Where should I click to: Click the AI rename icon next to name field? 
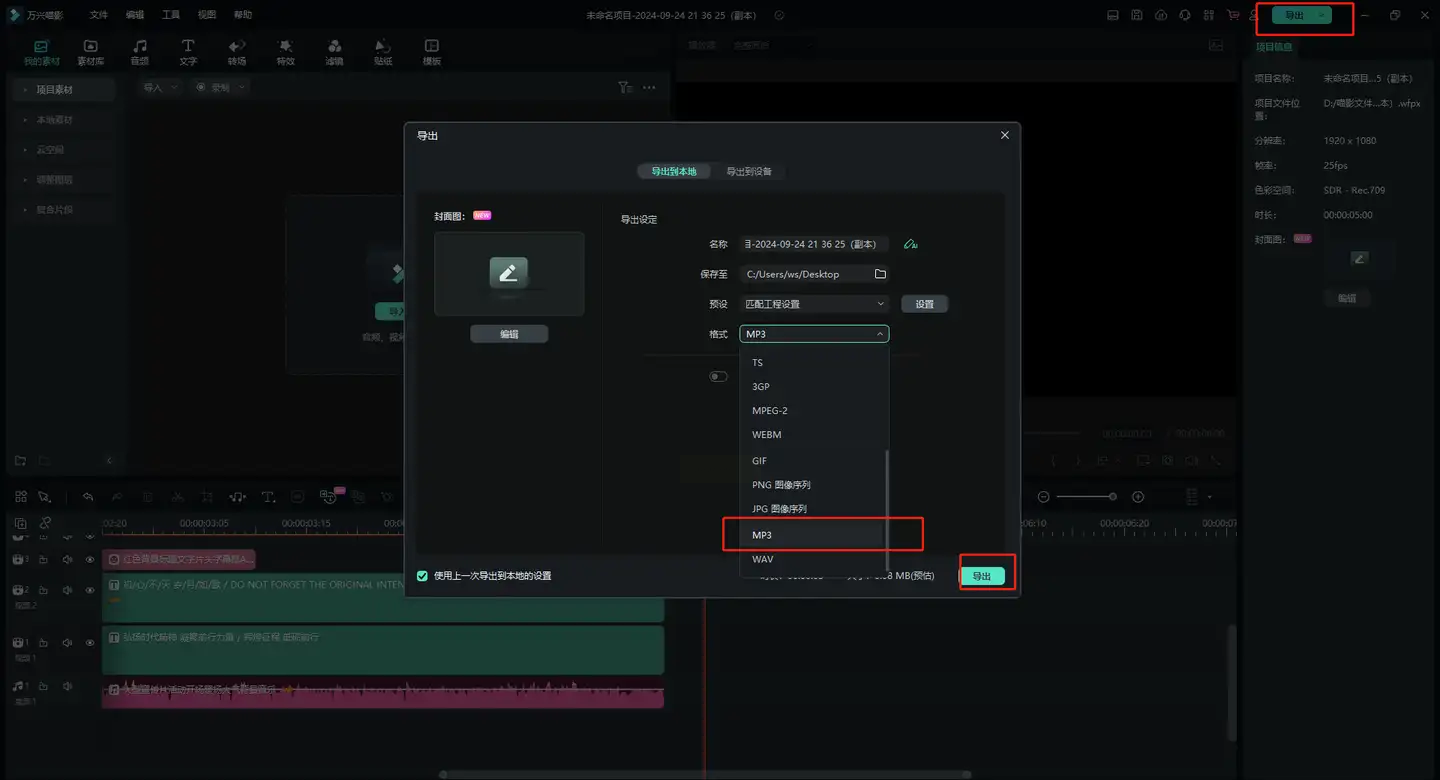click(x=910, y=244)
